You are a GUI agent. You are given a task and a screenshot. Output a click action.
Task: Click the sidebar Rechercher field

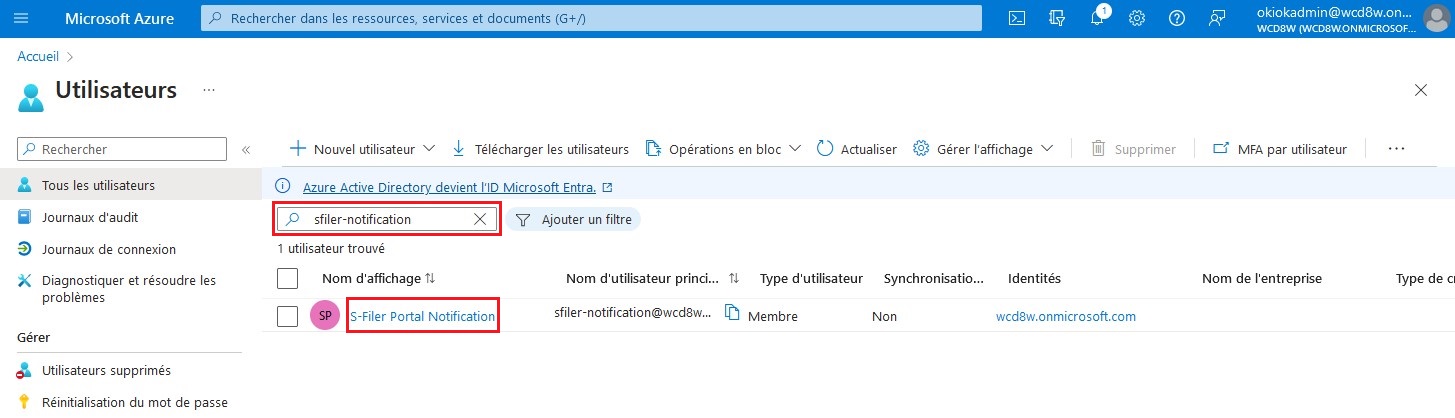(x=122, y=149)
